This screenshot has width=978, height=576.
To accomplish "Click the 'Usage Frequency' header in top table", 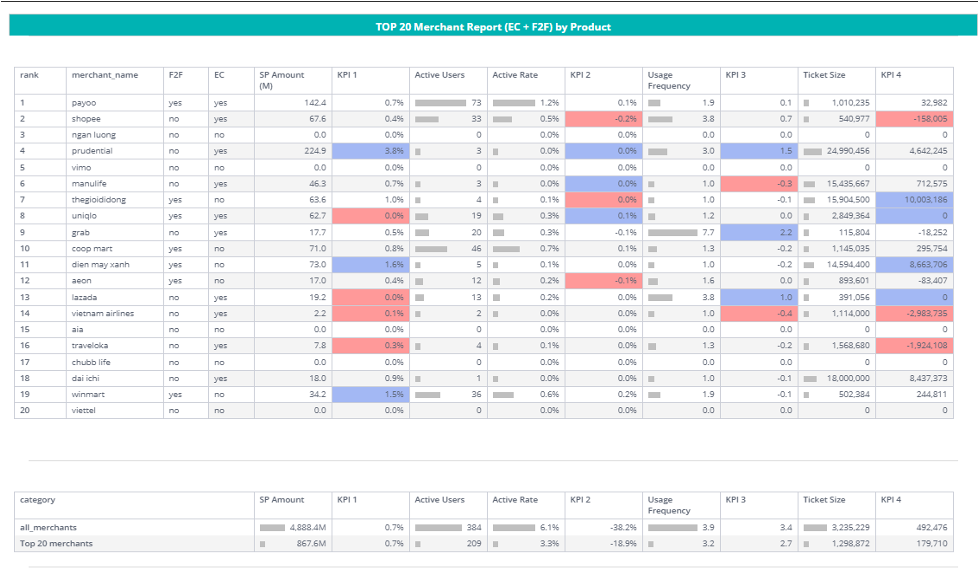I will point(669,80).
